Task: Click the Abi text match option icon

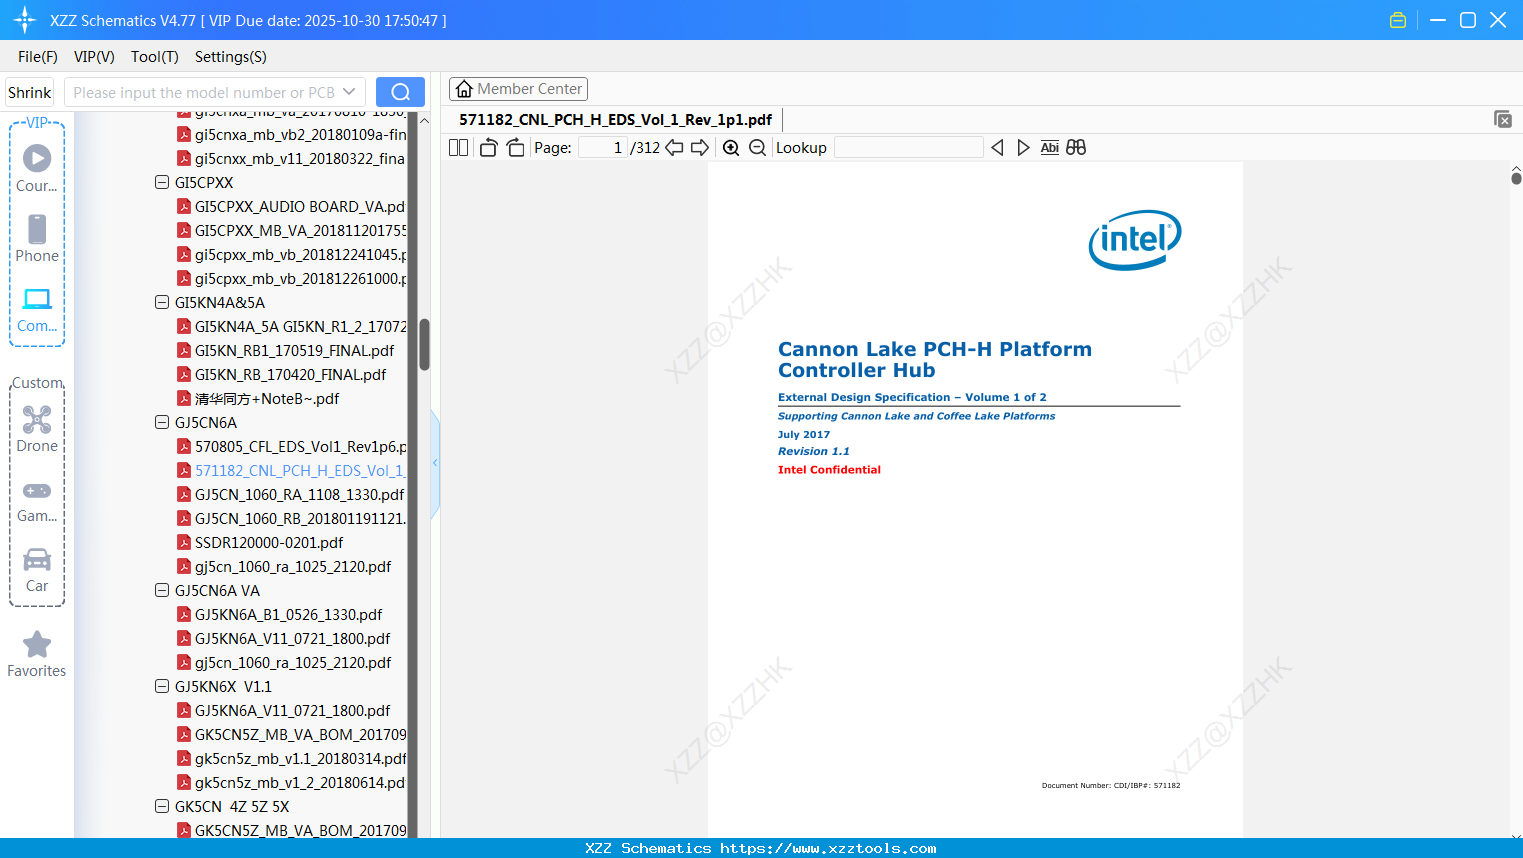Action: 1049,147
